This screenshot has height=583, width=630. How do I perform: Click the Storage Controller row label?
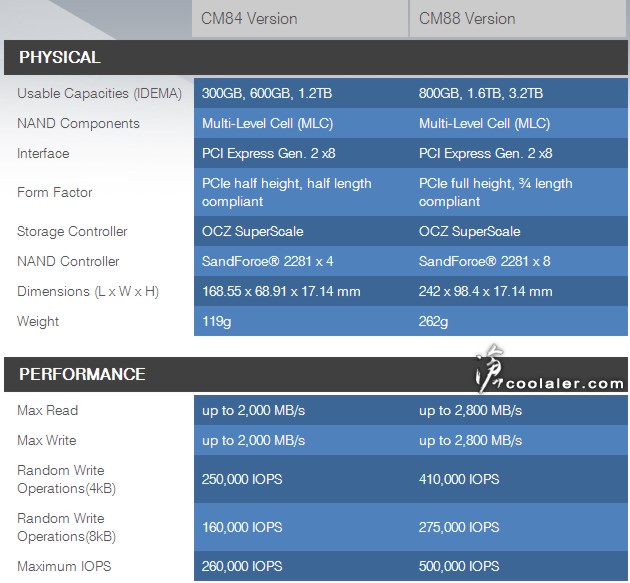tap(72, 231)
